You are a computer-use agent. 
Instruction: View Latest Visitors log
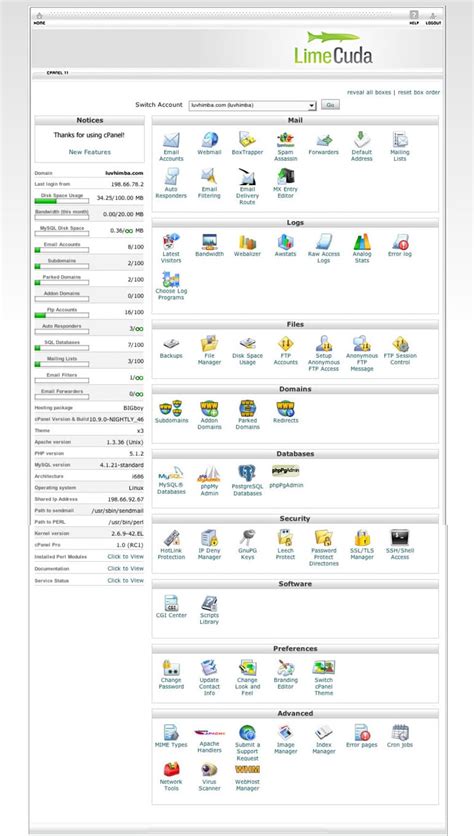coord(171,248)
